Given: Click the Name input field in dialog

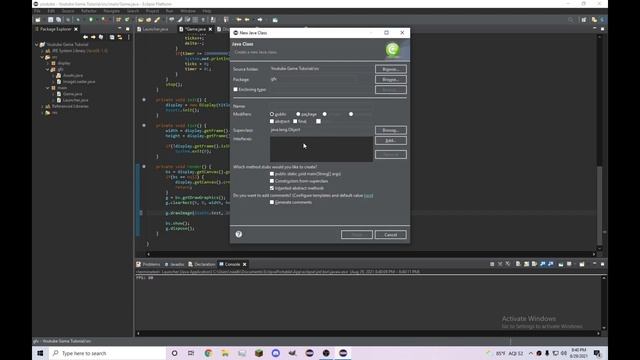Looking at the screenshot, I should pyautogui.click(x=321, y=106).
